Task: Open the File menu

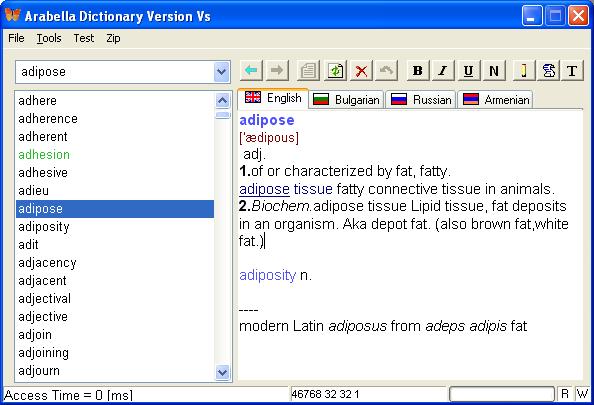Action: (x=16, y=38)
